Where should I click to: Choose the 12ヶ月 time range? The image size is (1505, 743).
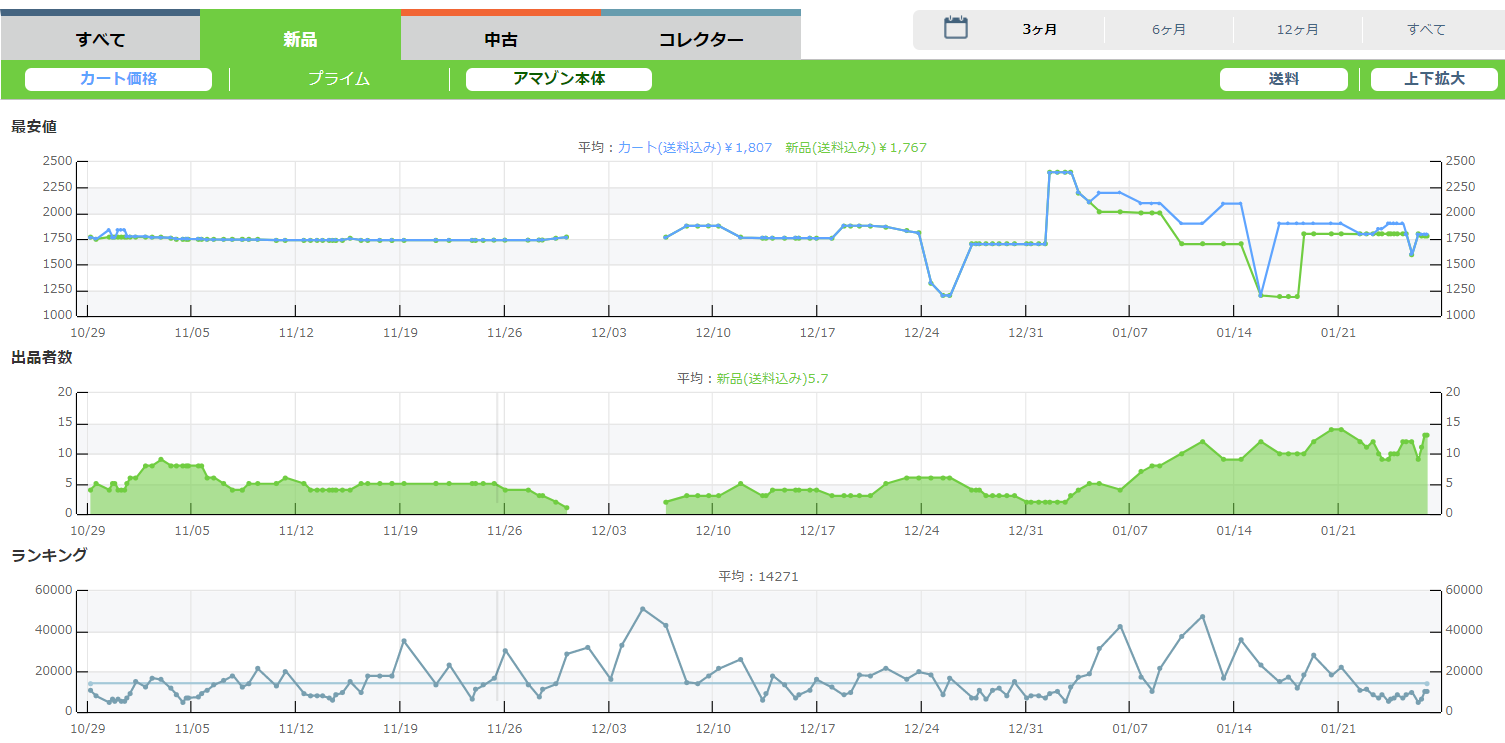click(x=1298, y=29)
